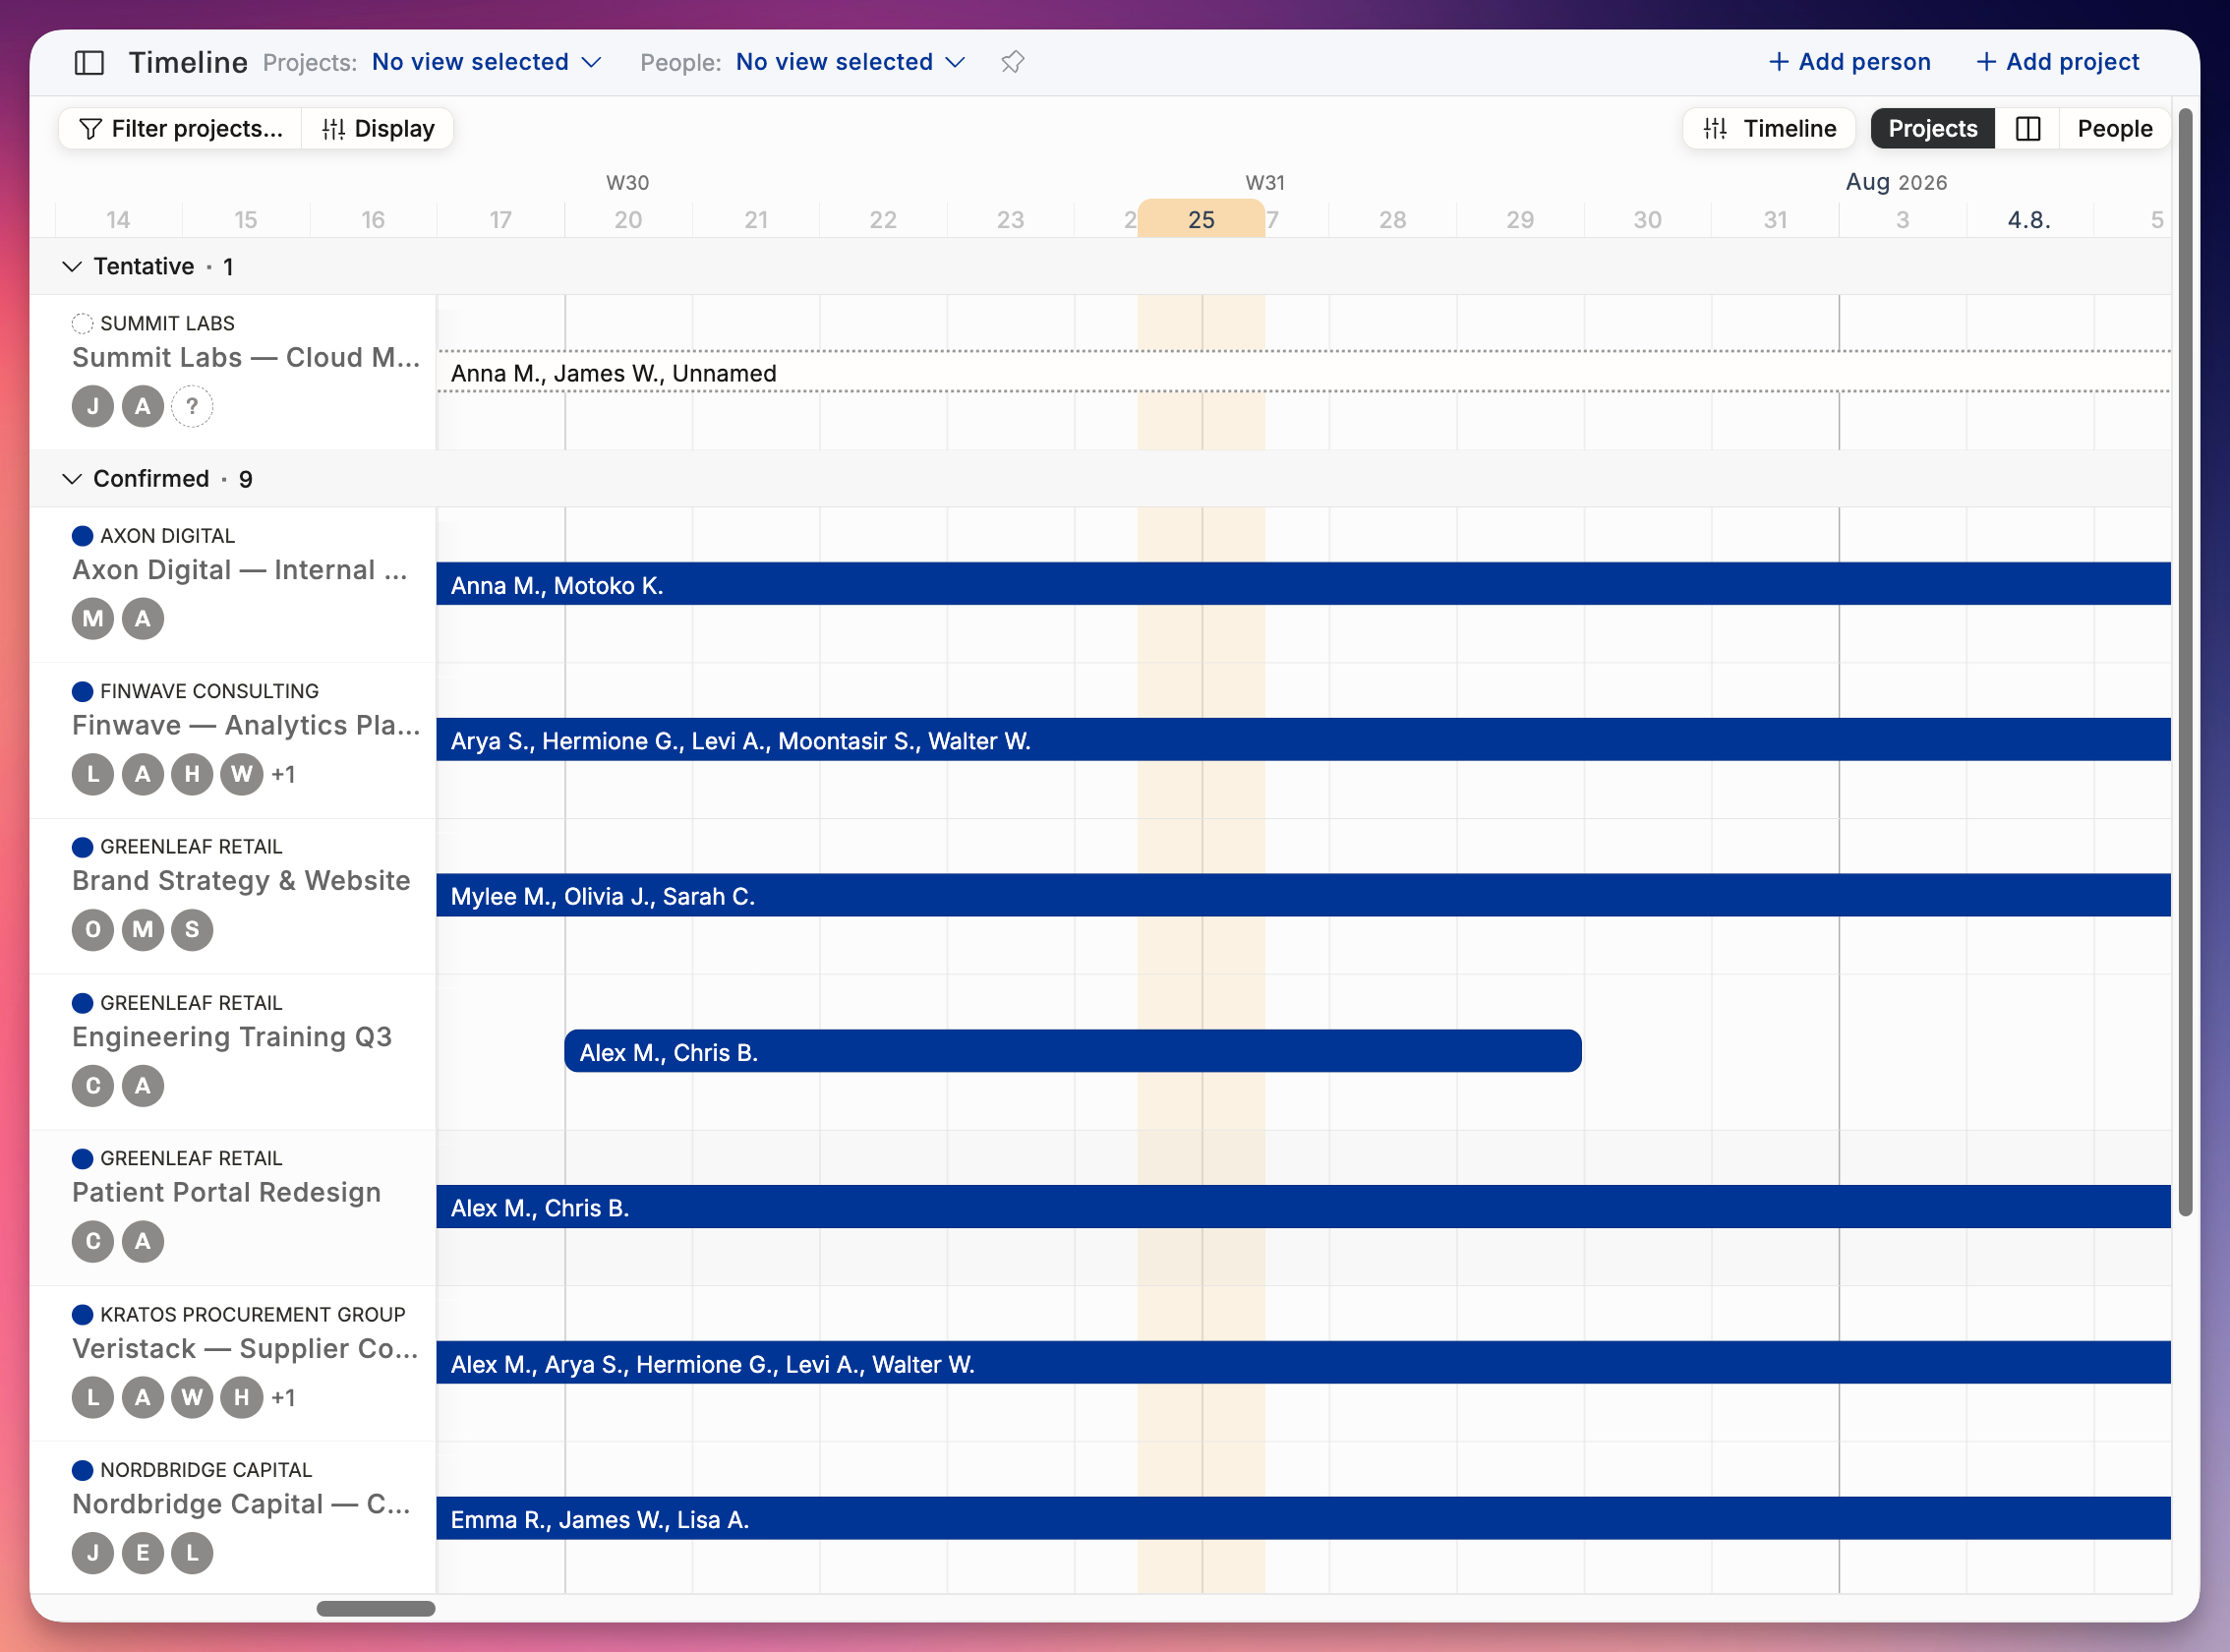Open Projects view dropdown
The height and width of the screenshot is (1652, 2230).
(486, 62)
